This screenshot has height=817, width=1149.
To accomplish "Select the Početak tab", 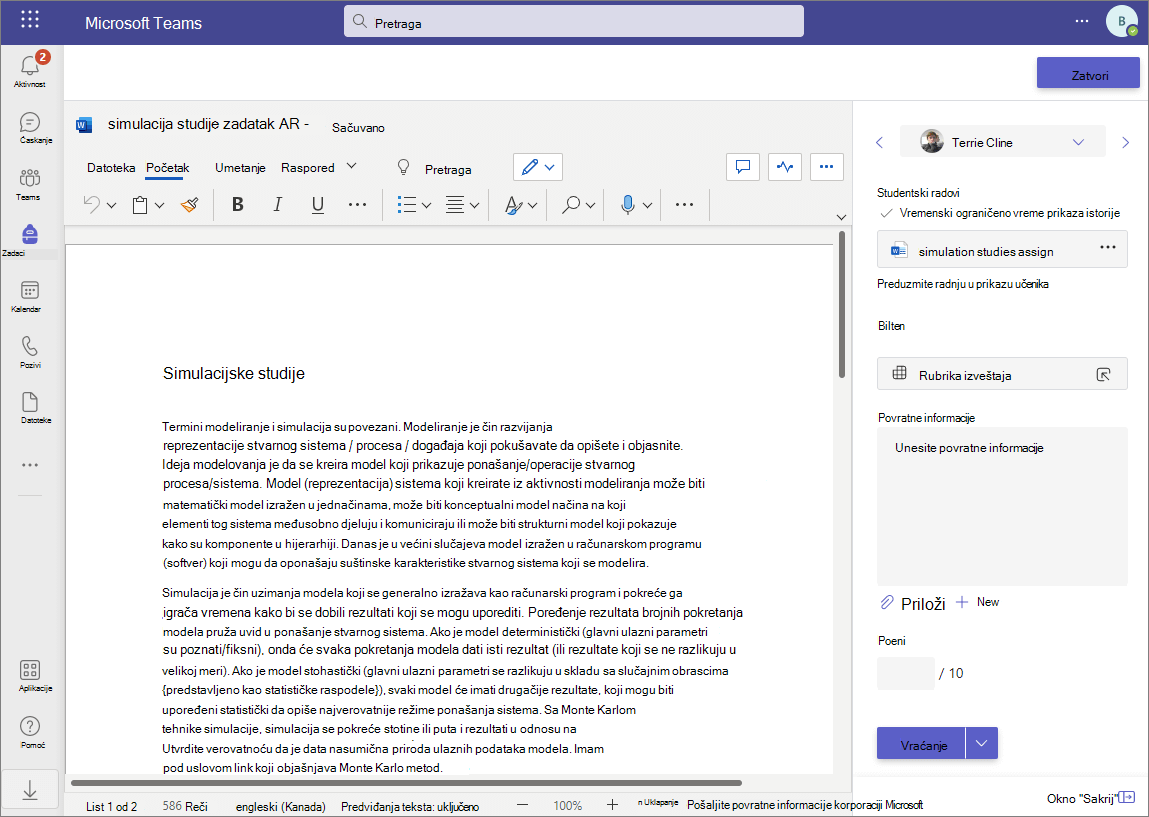I will (x=168, y=168).
